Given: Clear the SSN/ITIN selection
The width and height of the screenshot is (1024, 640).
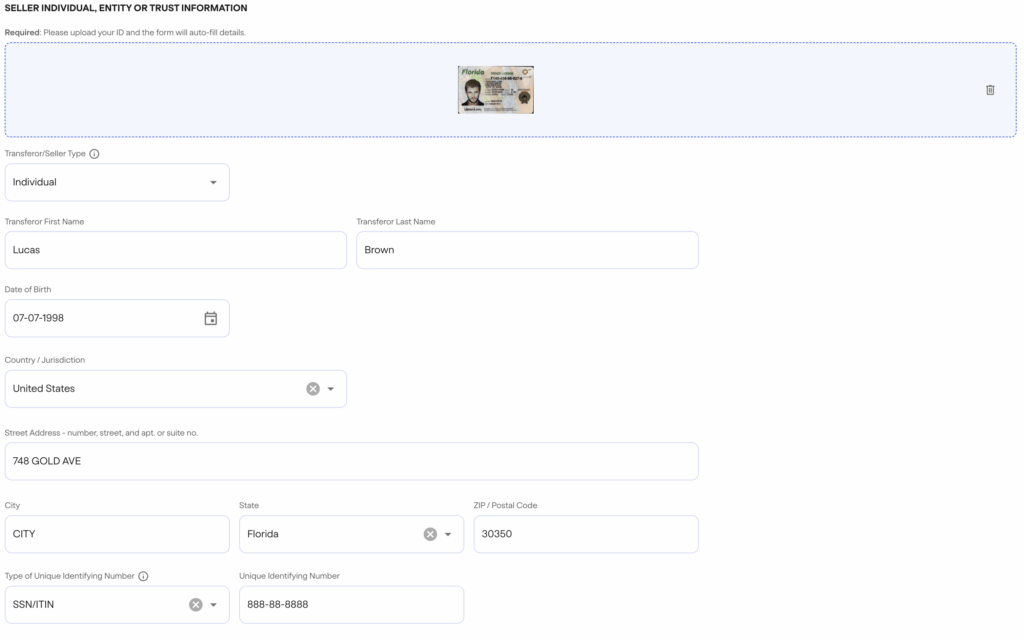Looking at the screenshot, I should [x=196, y=604].
